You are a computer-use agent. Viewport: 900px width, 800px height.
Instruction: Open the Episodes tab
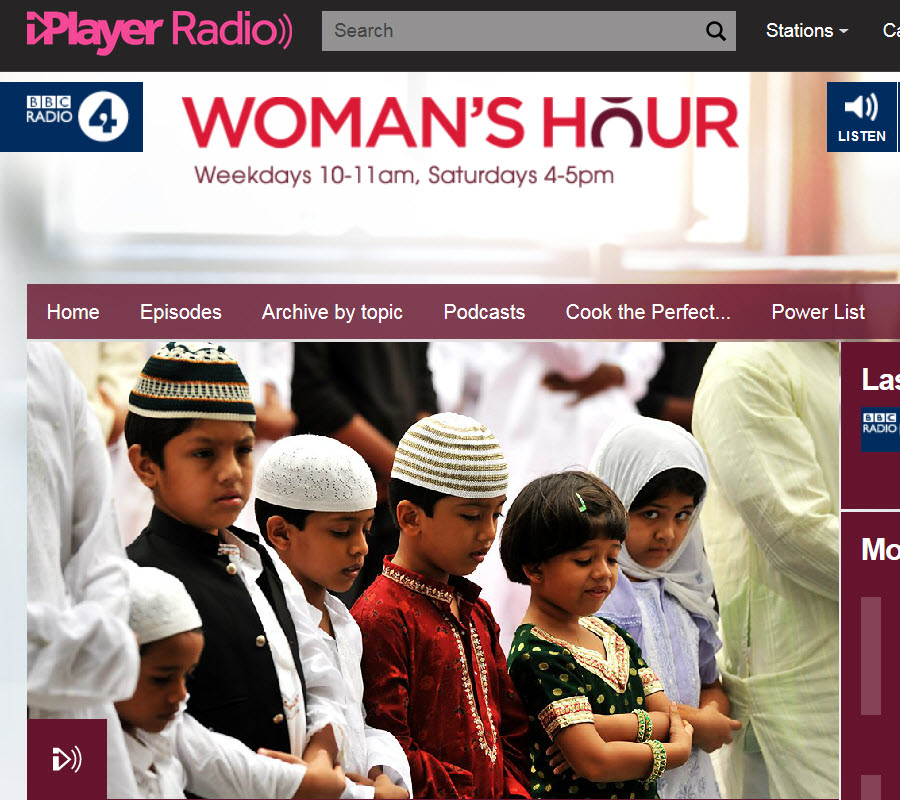click(x=181, y=312)
